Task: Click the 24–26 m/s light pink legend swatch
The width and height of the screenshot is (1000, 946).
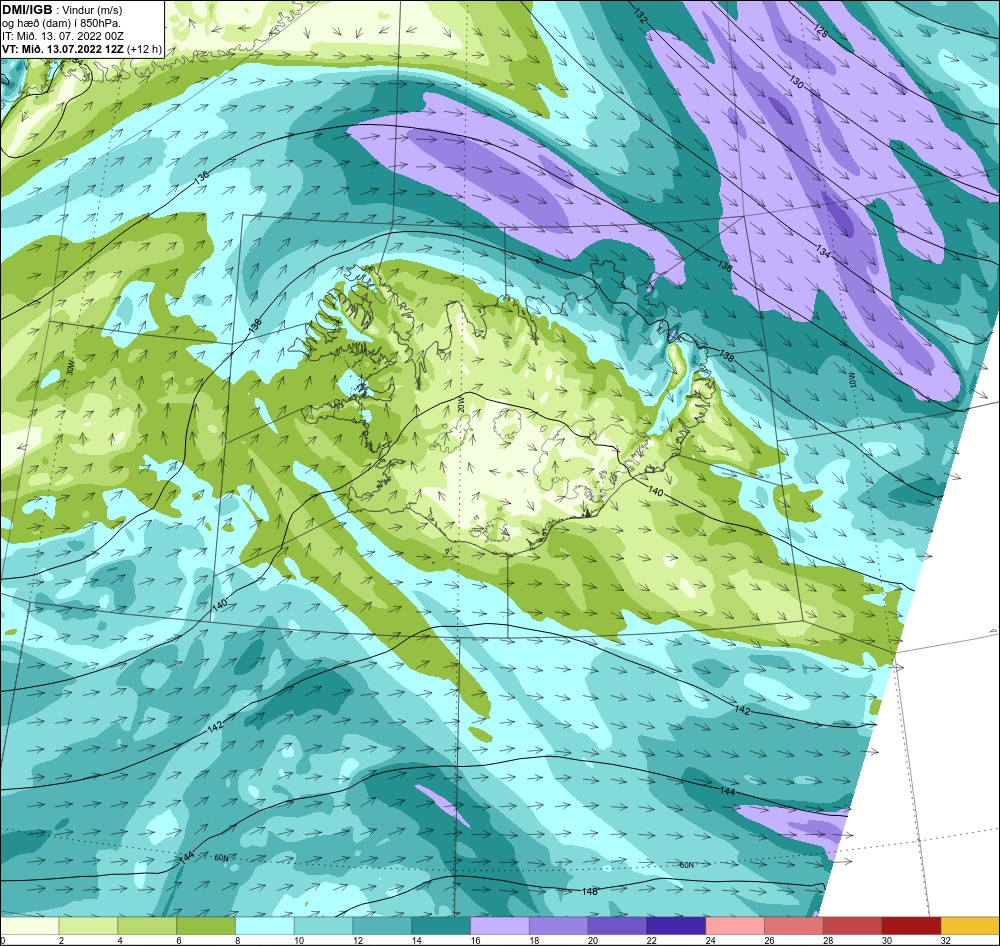Action: coord(735,926)
